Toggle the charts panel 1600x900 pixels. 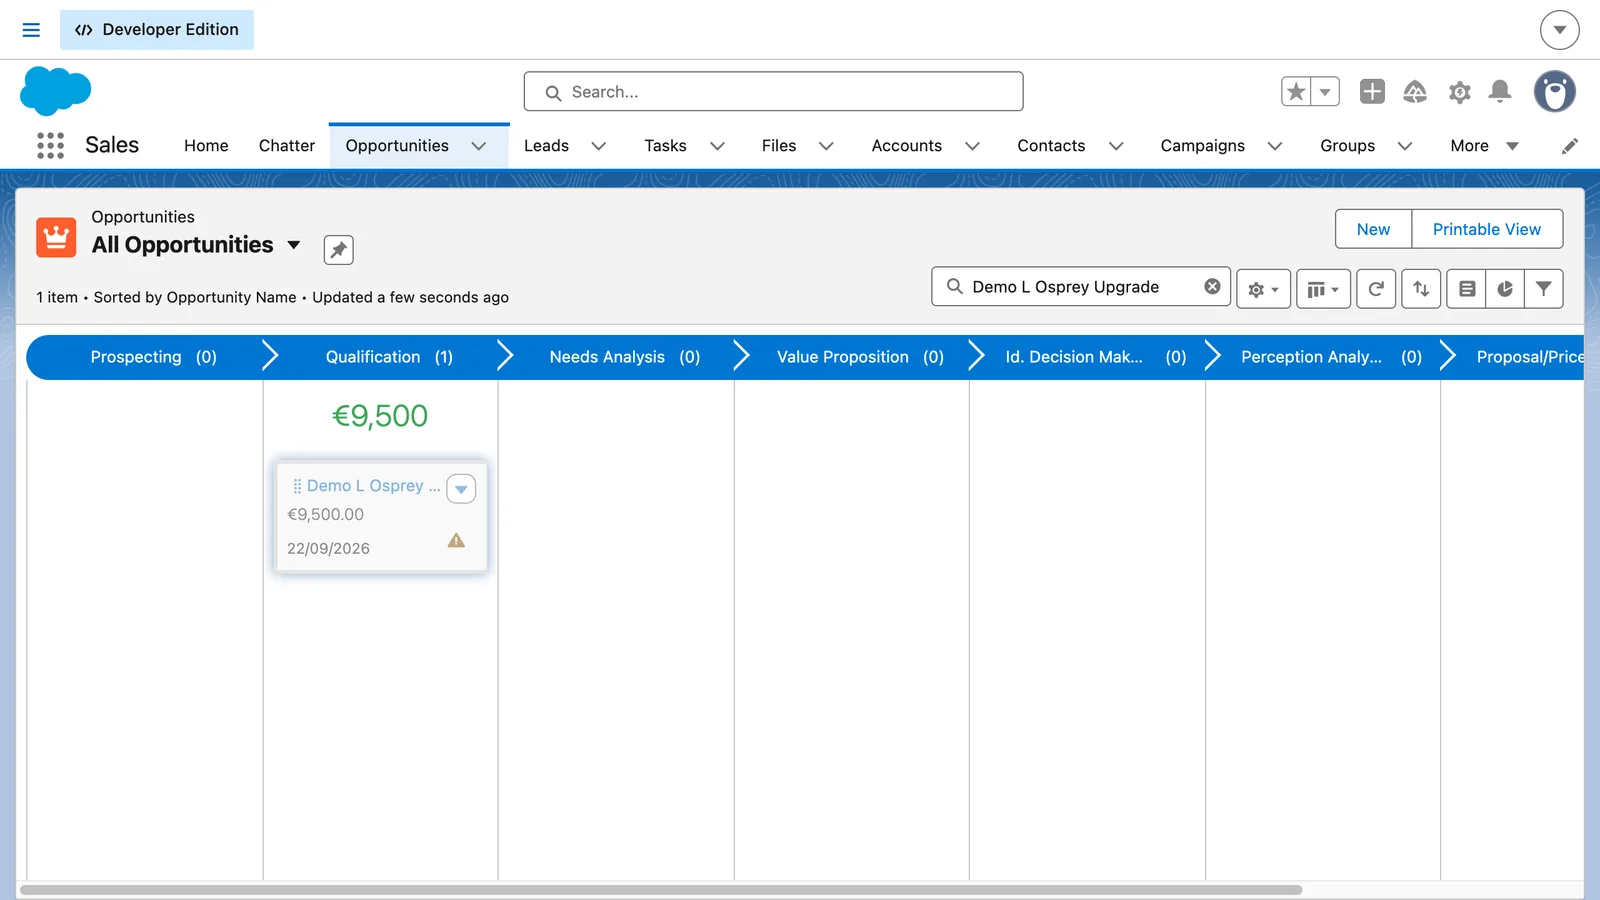click(1505, 289)
